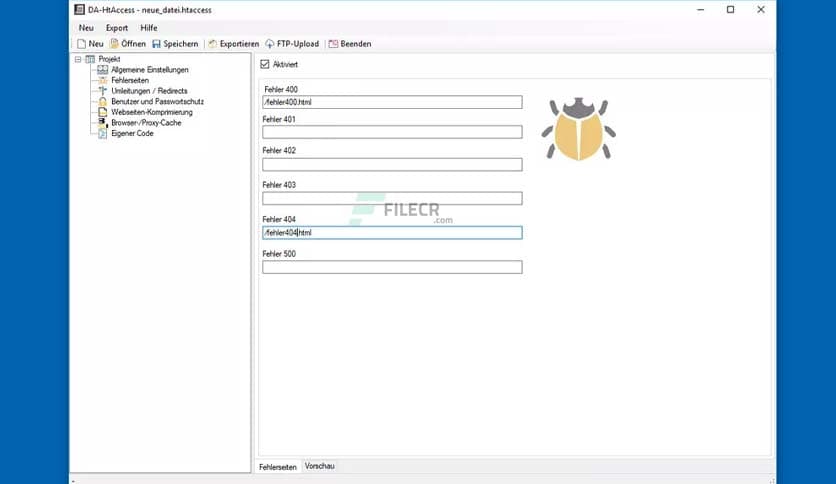Viewport: 836px width, 484px height.
Task: Open the Neu menu
Action: coord(86,28)
